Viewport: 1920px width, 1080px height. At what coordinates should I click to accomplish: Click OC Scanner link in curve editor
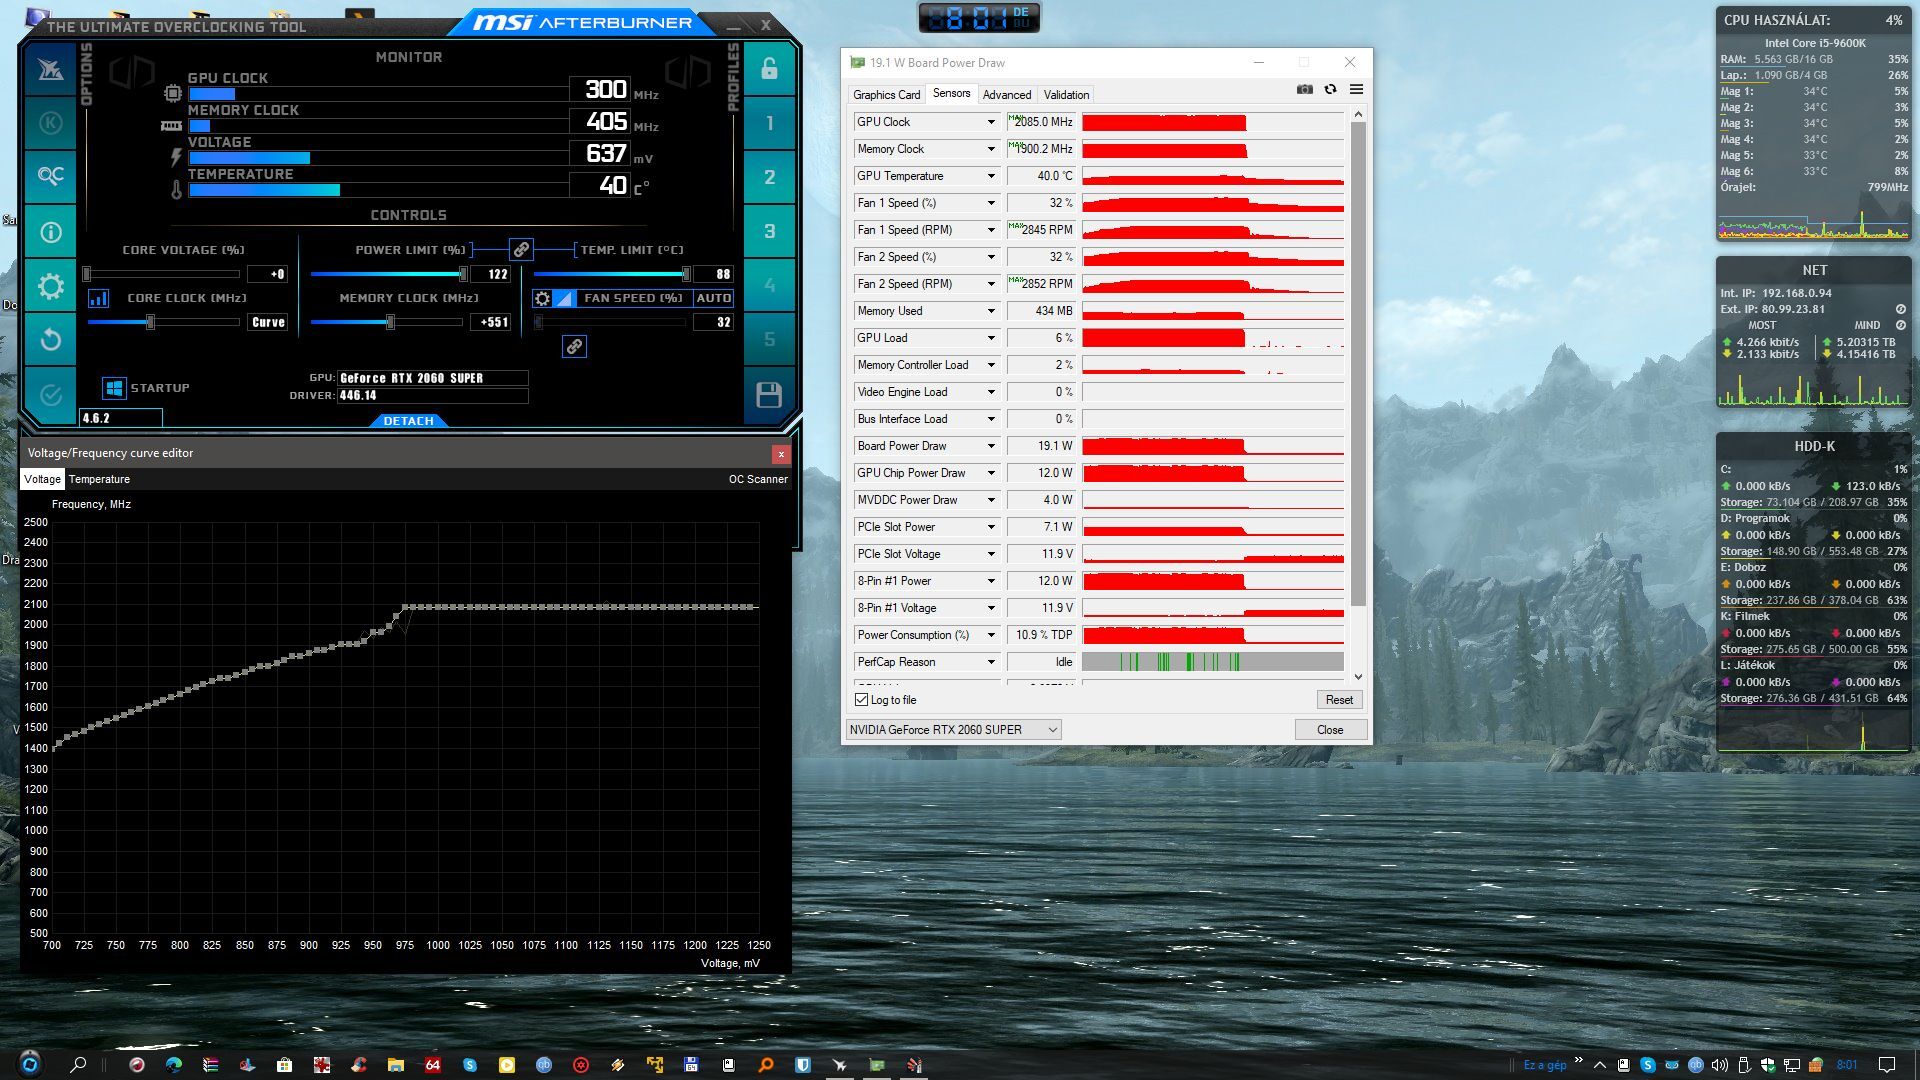tap(758, 479)
